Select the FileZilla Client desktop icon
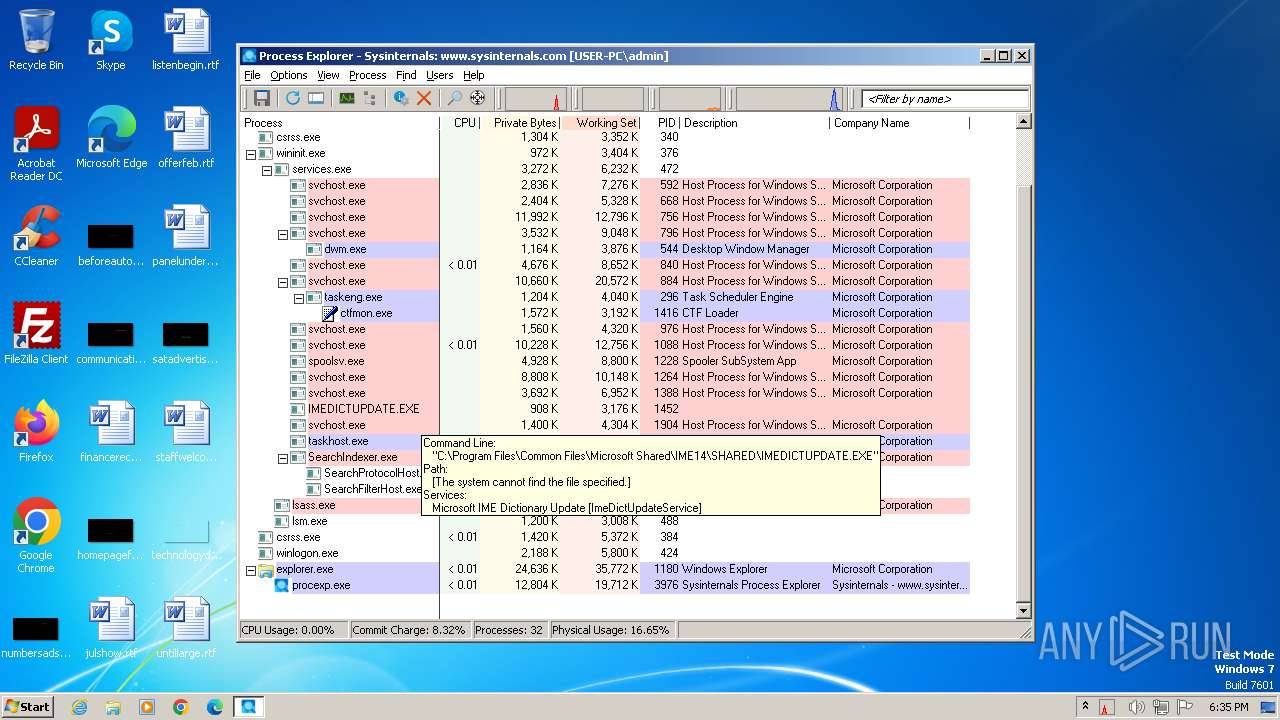 pyautogui.click(x=36, y=333)
